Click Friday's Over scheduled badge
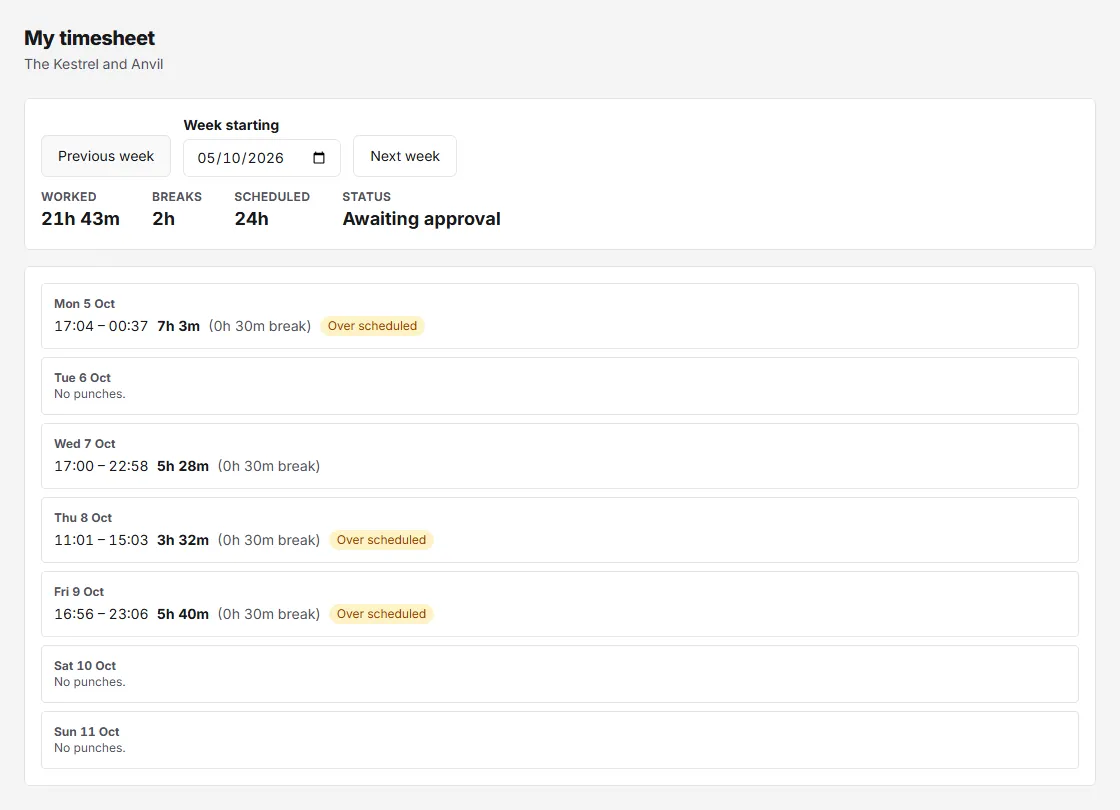Viewport: 1120px width, 810px height. tap(381, 614)
